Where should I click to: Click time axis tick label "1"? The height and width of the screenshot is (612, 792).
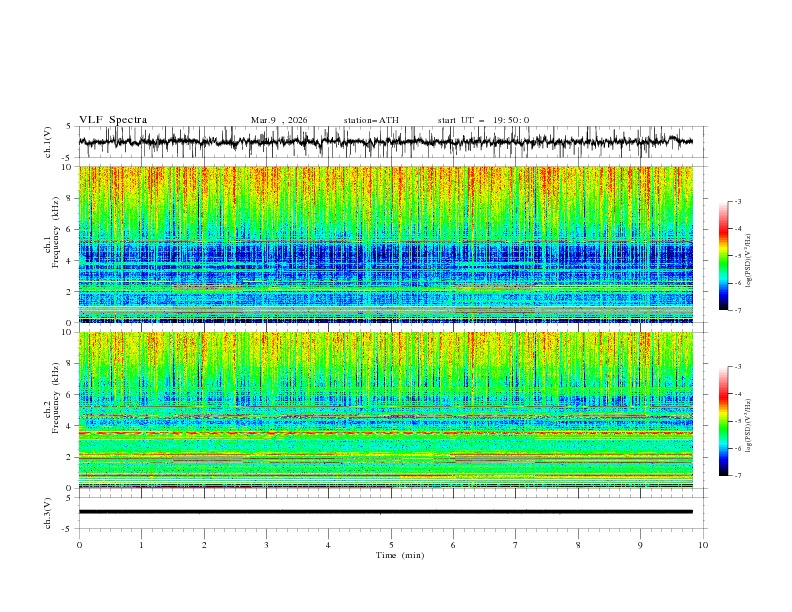coord(141,545)
